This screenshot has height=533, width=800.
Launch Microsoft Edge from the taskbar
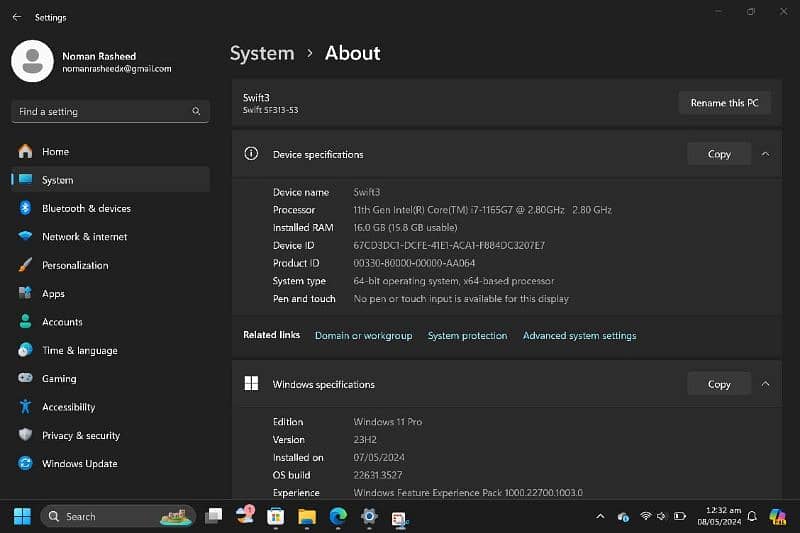pyautogui.click(x=338, y=516)
